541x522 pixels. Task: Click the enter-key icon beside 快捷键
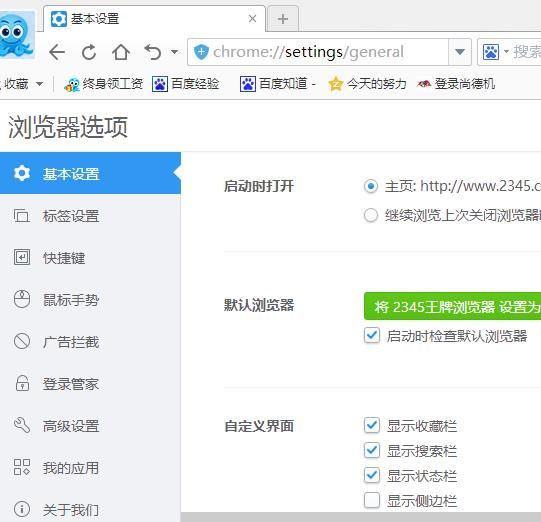click(22, 257)
